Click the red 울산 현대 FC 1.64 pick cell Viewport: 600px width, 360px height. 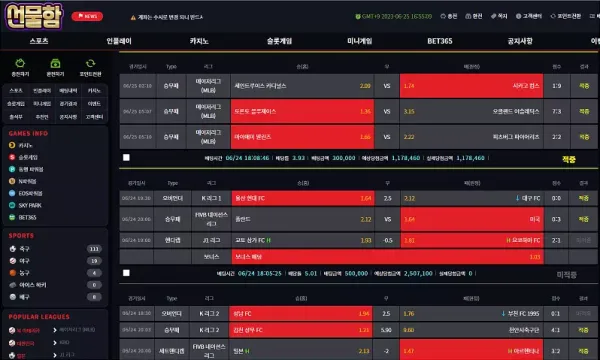pos(303,198)
